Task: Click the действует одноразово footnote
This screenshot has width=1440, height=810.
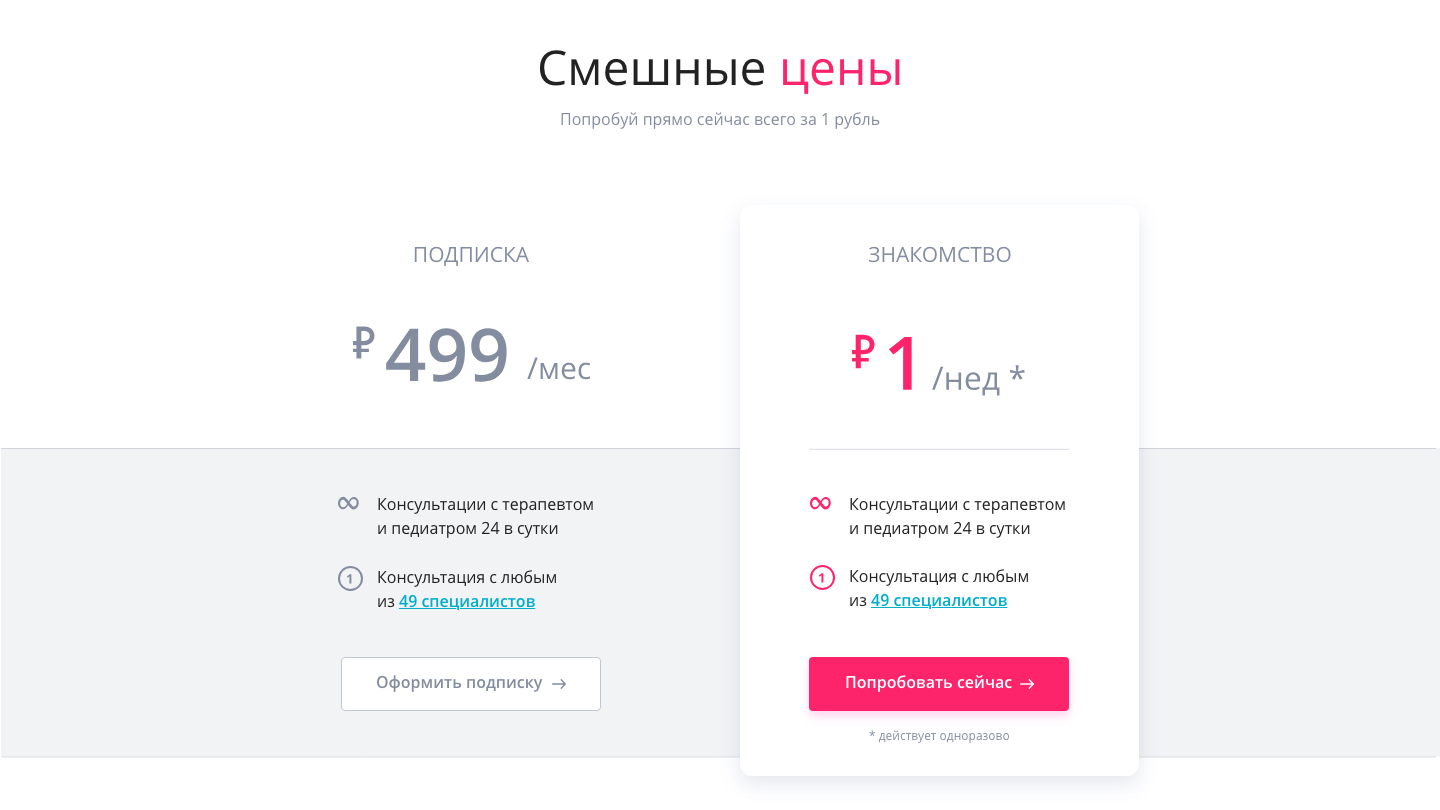Action: coord(939,736)
